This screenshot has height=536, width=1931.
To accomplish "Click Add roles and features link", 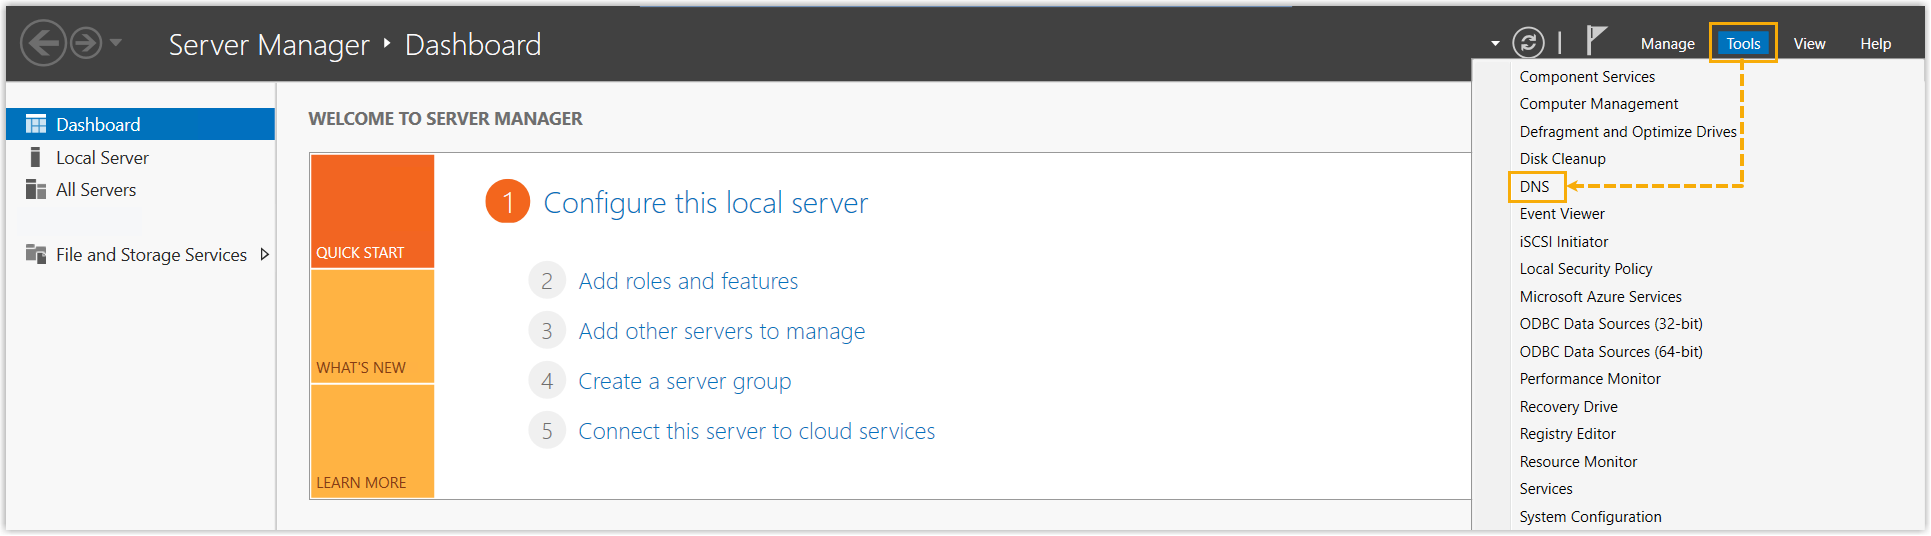I will pos(688,282).
